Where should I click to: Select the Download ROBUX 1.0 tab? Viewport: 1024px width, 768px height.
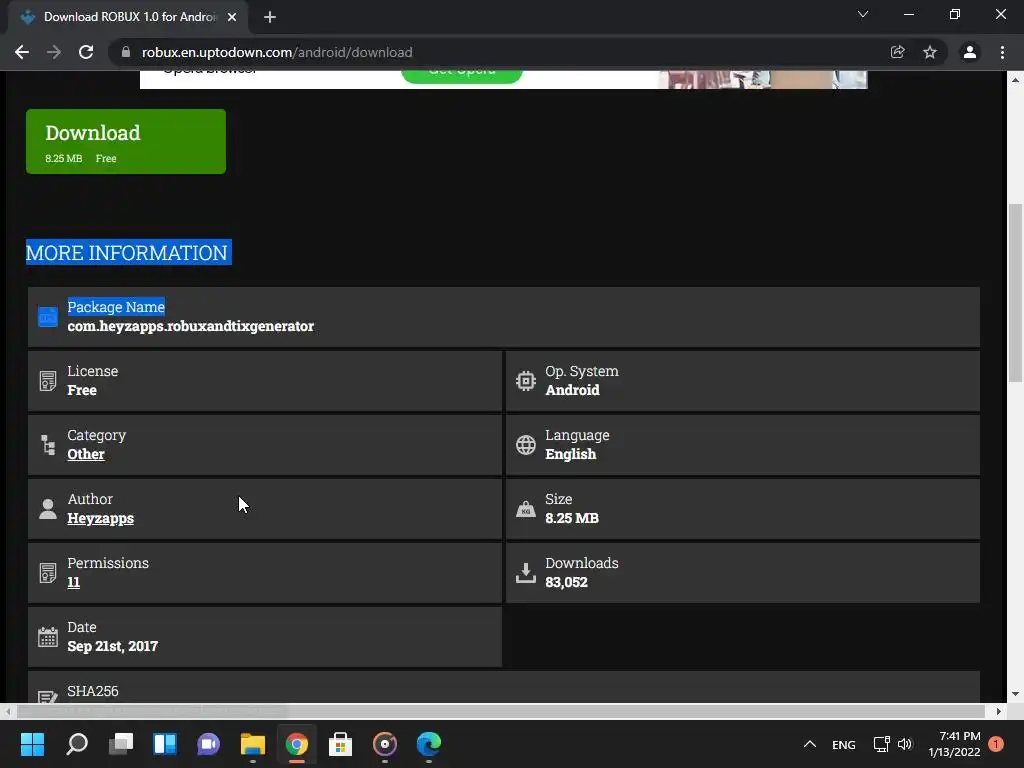[x=128, y=17]
